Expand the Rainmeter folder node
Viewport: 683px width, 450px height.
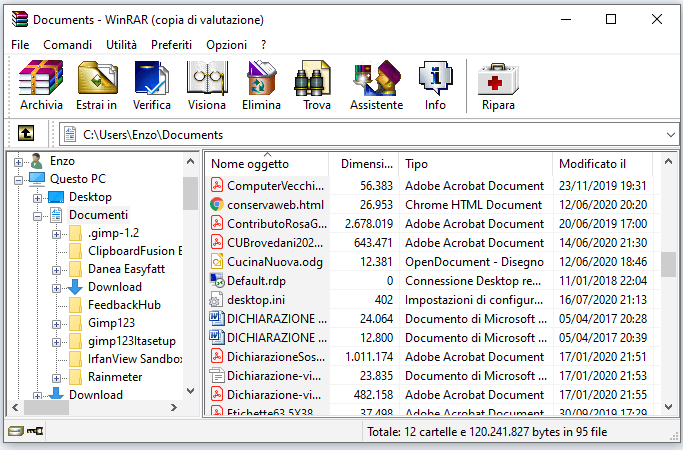click(x=56, y=378)
